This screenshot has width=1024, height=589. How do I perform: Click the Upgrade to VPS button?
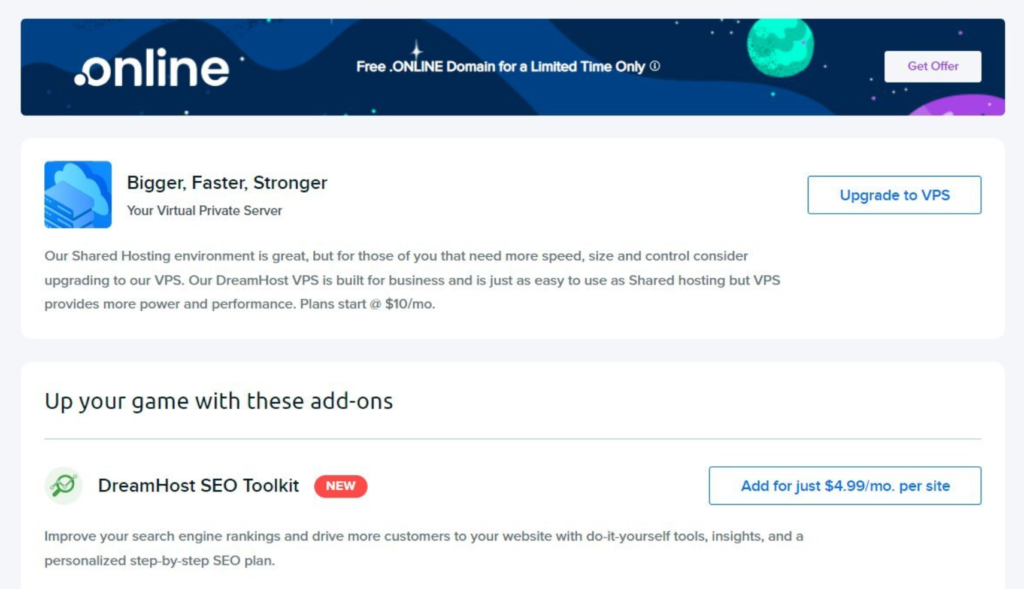pyautogui.click(x=894, y=195)
